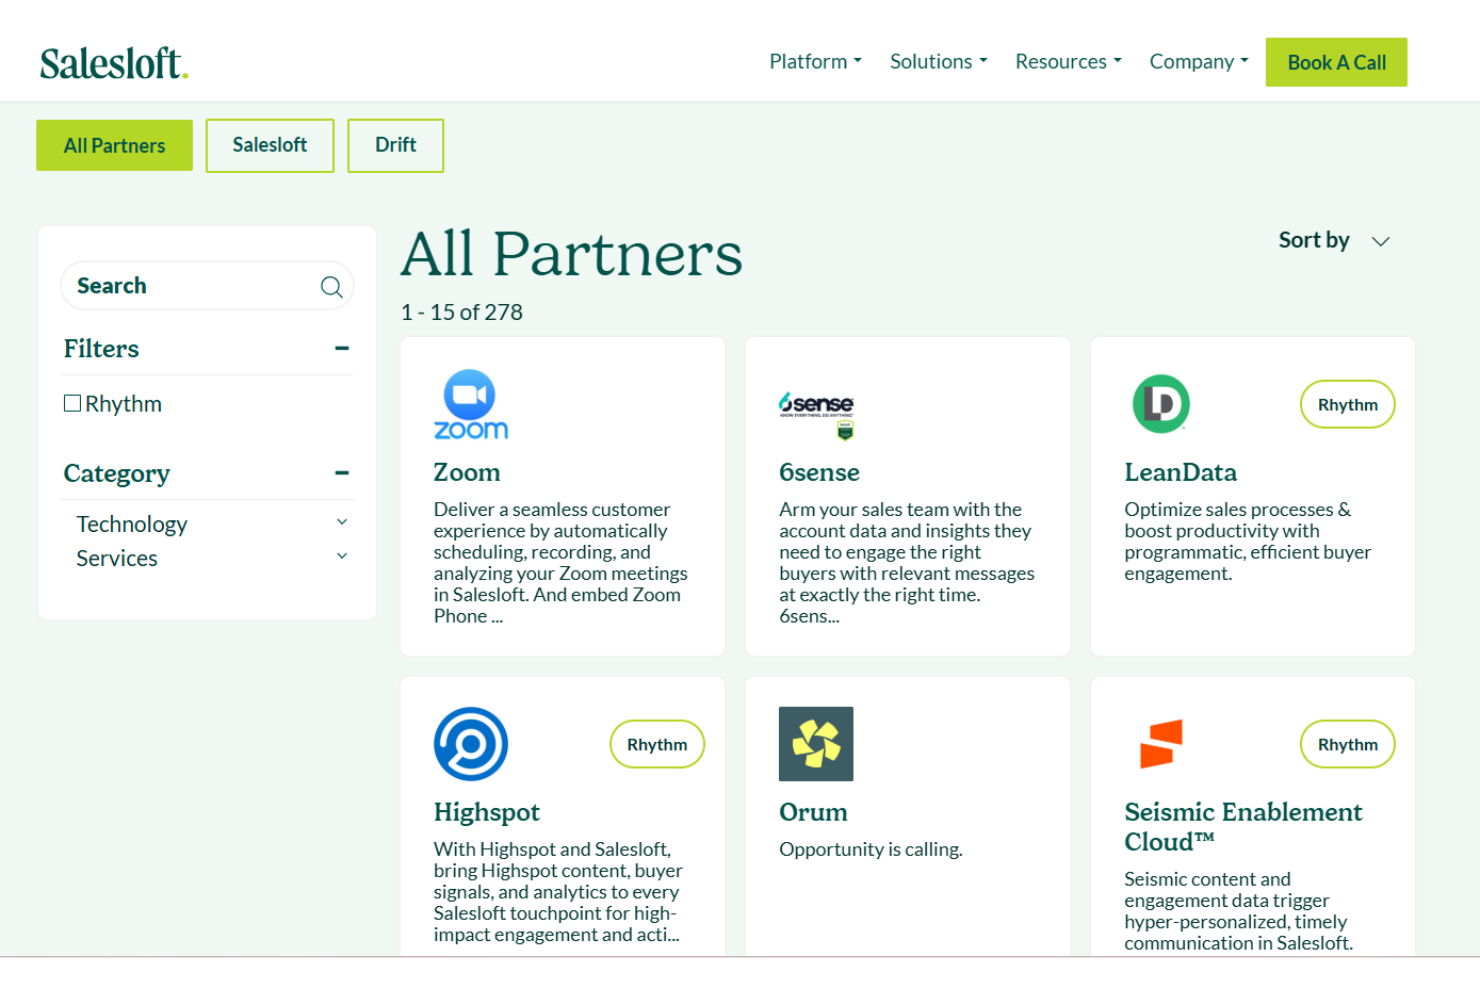Open the Orum logo

[x=816, y=744]
